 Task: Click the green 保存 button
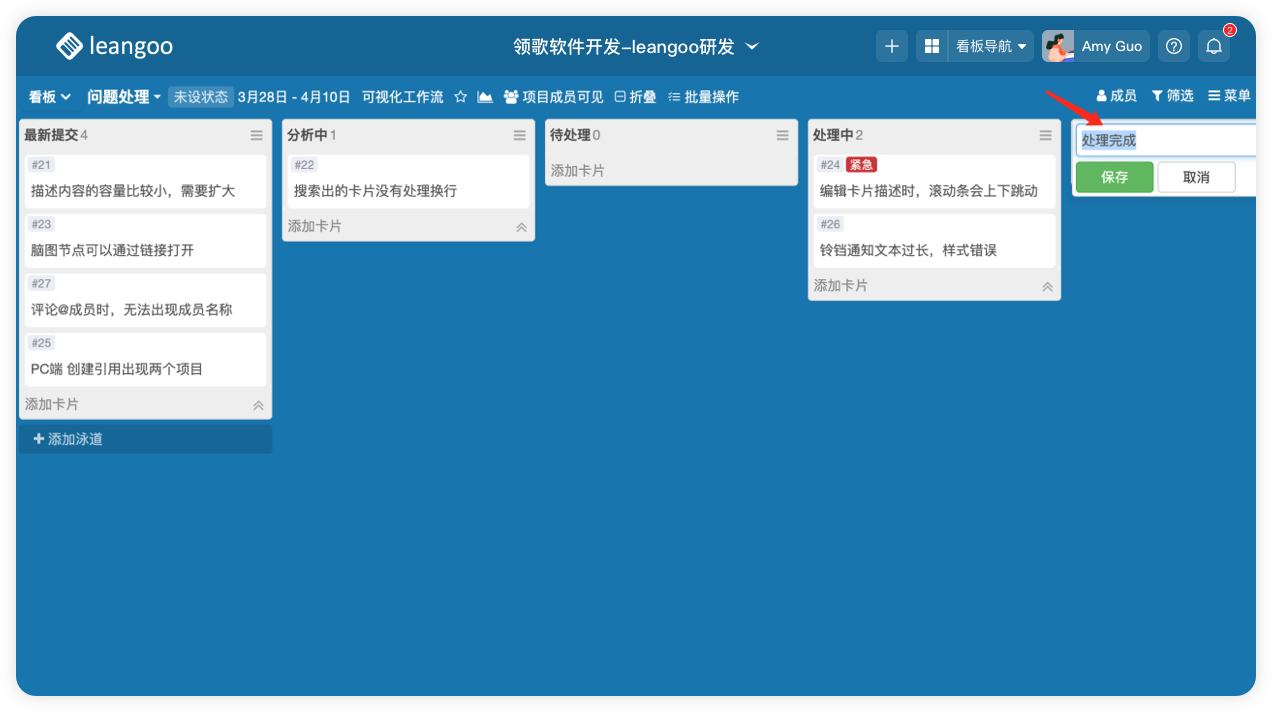[x=1114, y=177]
